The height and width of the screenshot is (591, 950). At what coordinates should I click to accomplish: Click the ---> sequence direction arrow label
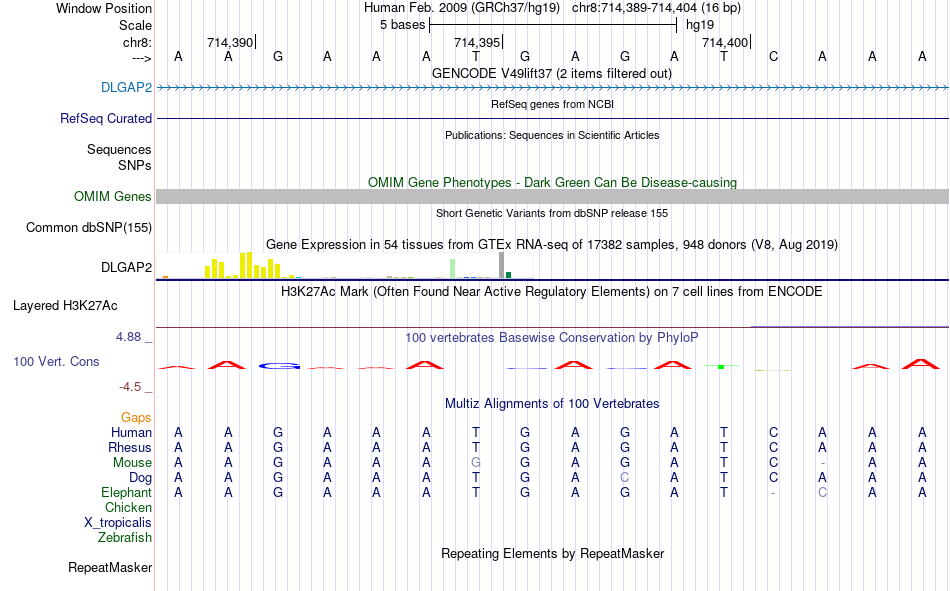(x=141, y=58)
